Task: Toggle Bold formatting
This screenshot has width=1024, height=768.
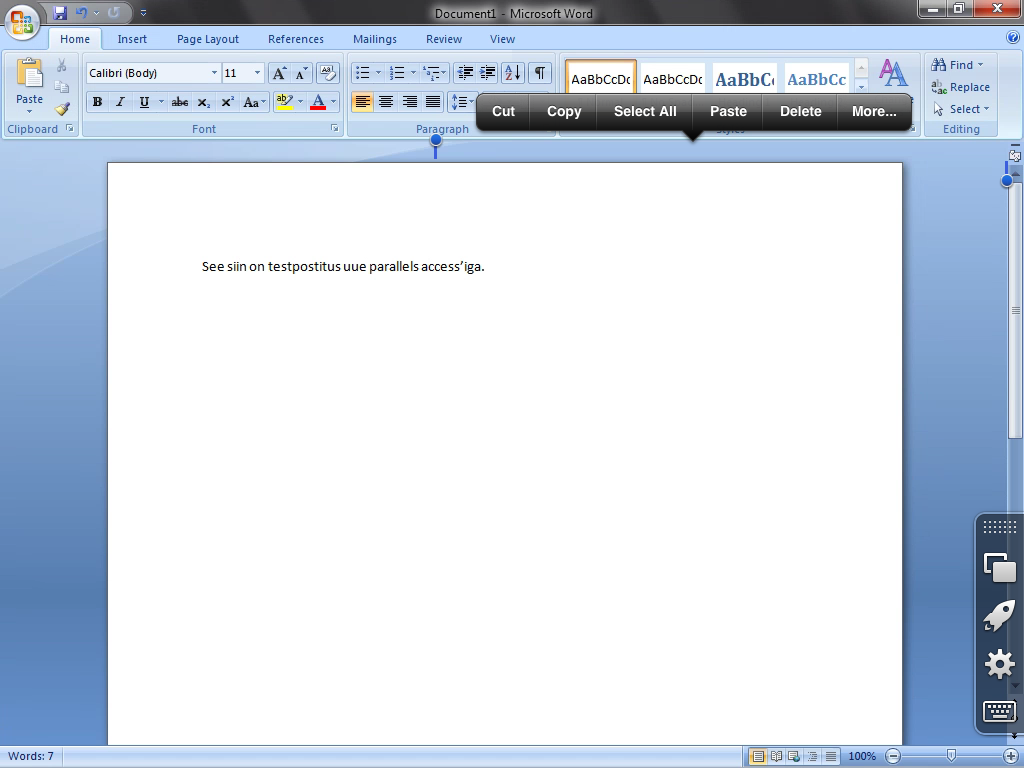Action: tap(97, 102)
